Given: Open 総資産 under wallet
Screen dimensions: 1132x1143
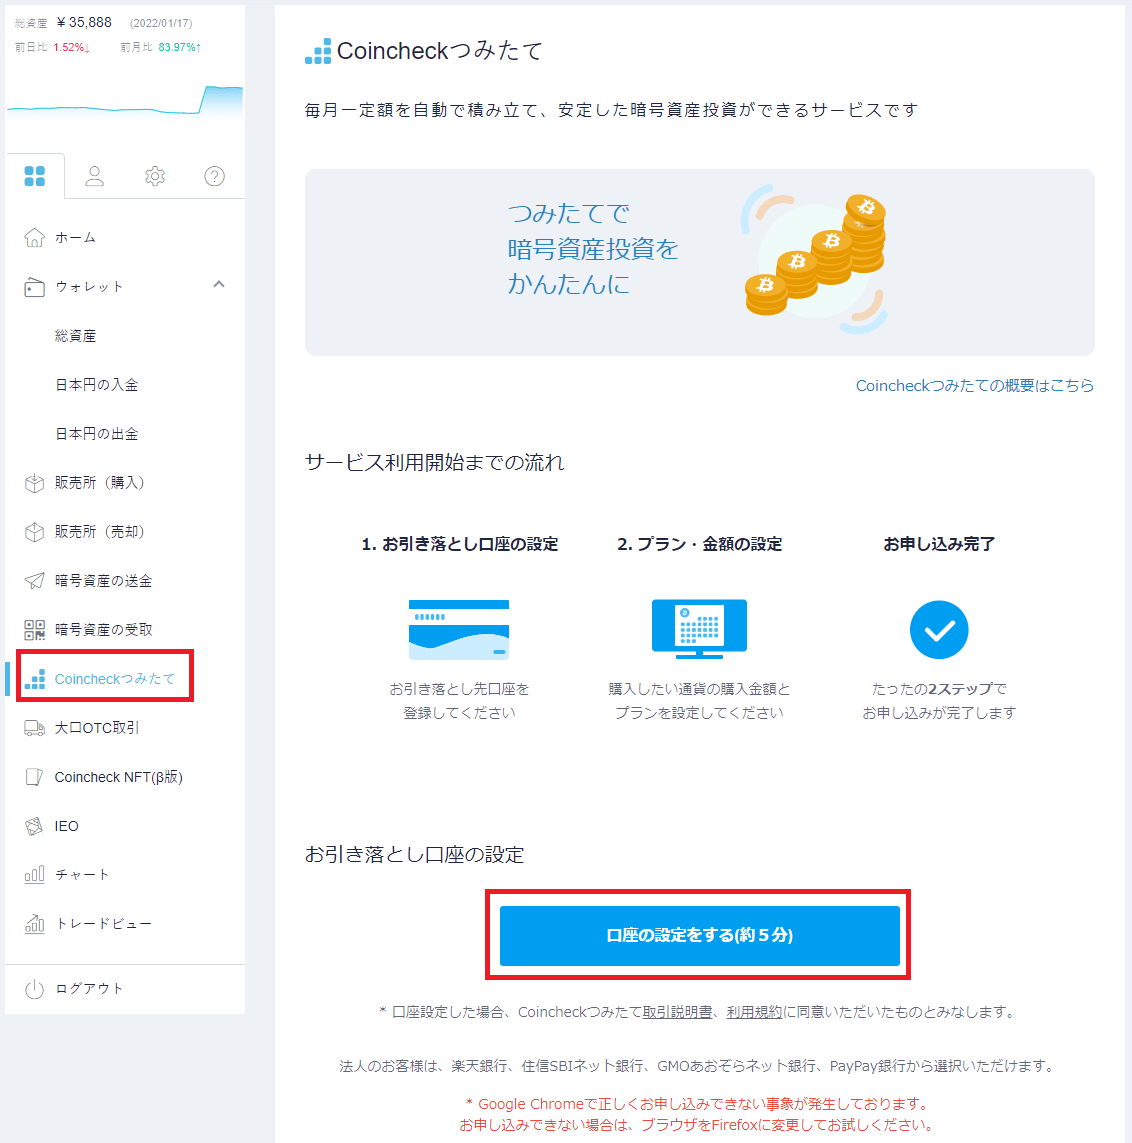Looking at the screenshot, I should [x=75, y=336].
